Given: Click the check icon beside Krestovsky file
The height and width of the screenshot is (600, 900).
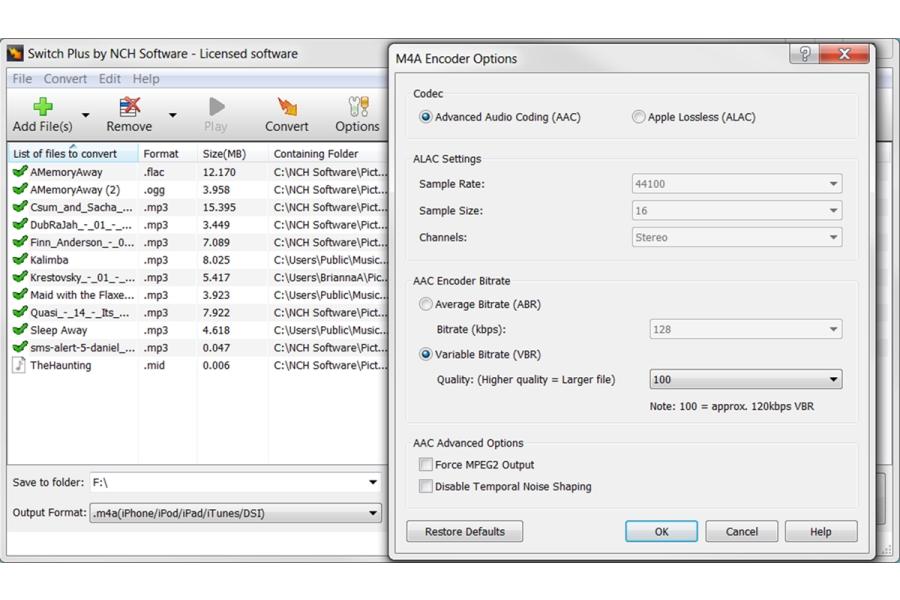Looking at the screenshot, I should (20, 277).
